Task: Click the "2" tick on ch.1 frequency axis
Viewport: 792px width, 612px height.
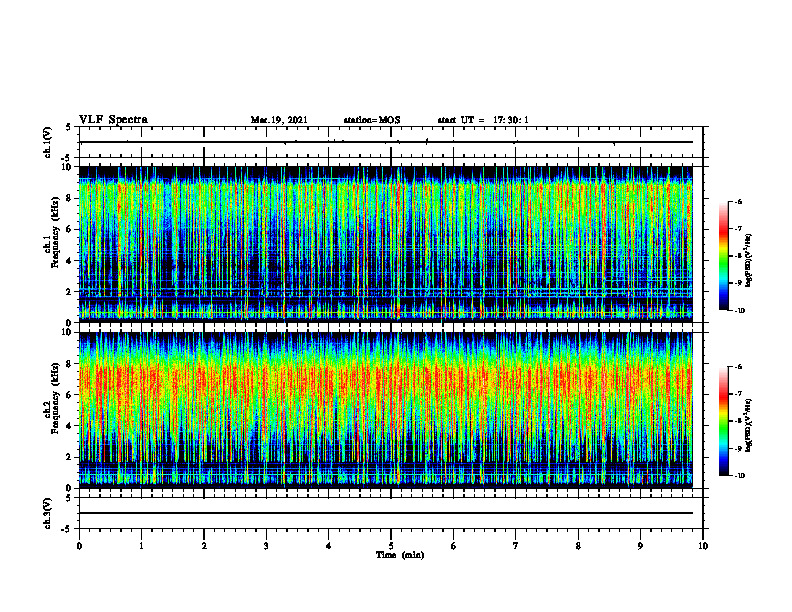Action: pos(71,292)
